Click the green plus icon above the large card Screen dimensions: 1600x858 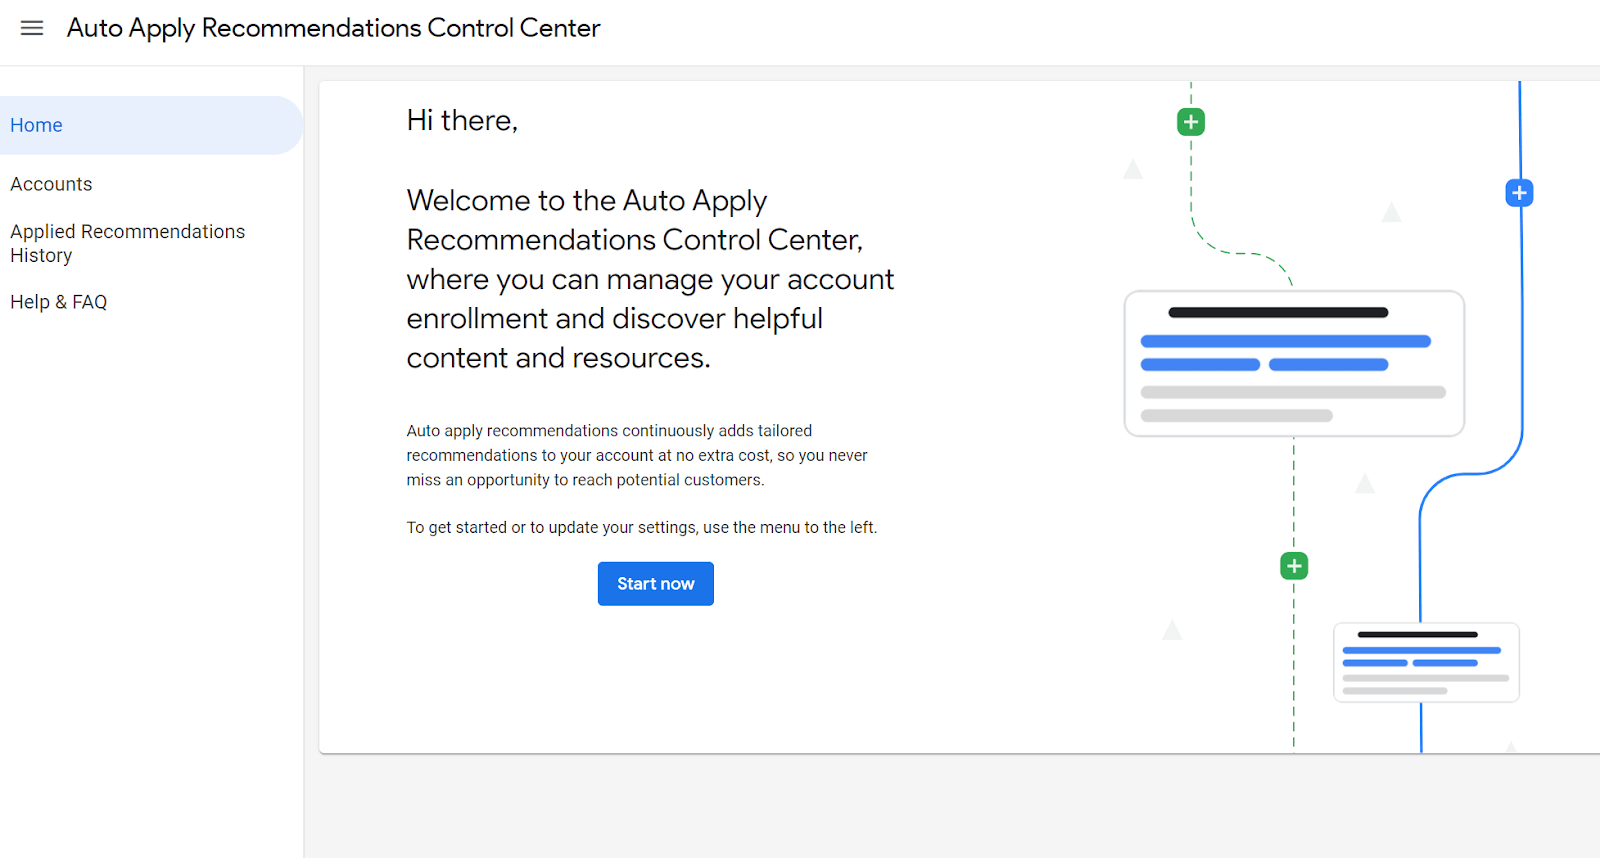pos(1190,122)
